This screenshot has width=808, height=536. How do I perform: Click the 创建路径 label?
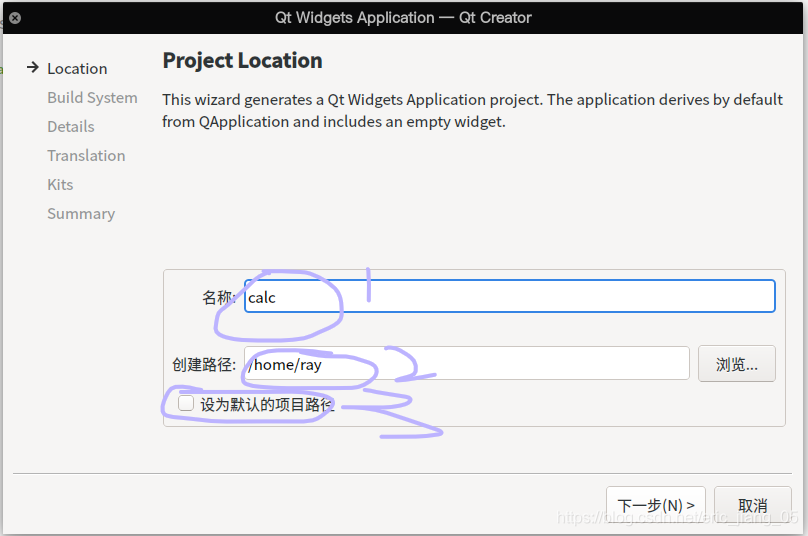pyautogui.click(x=204, y=364)
